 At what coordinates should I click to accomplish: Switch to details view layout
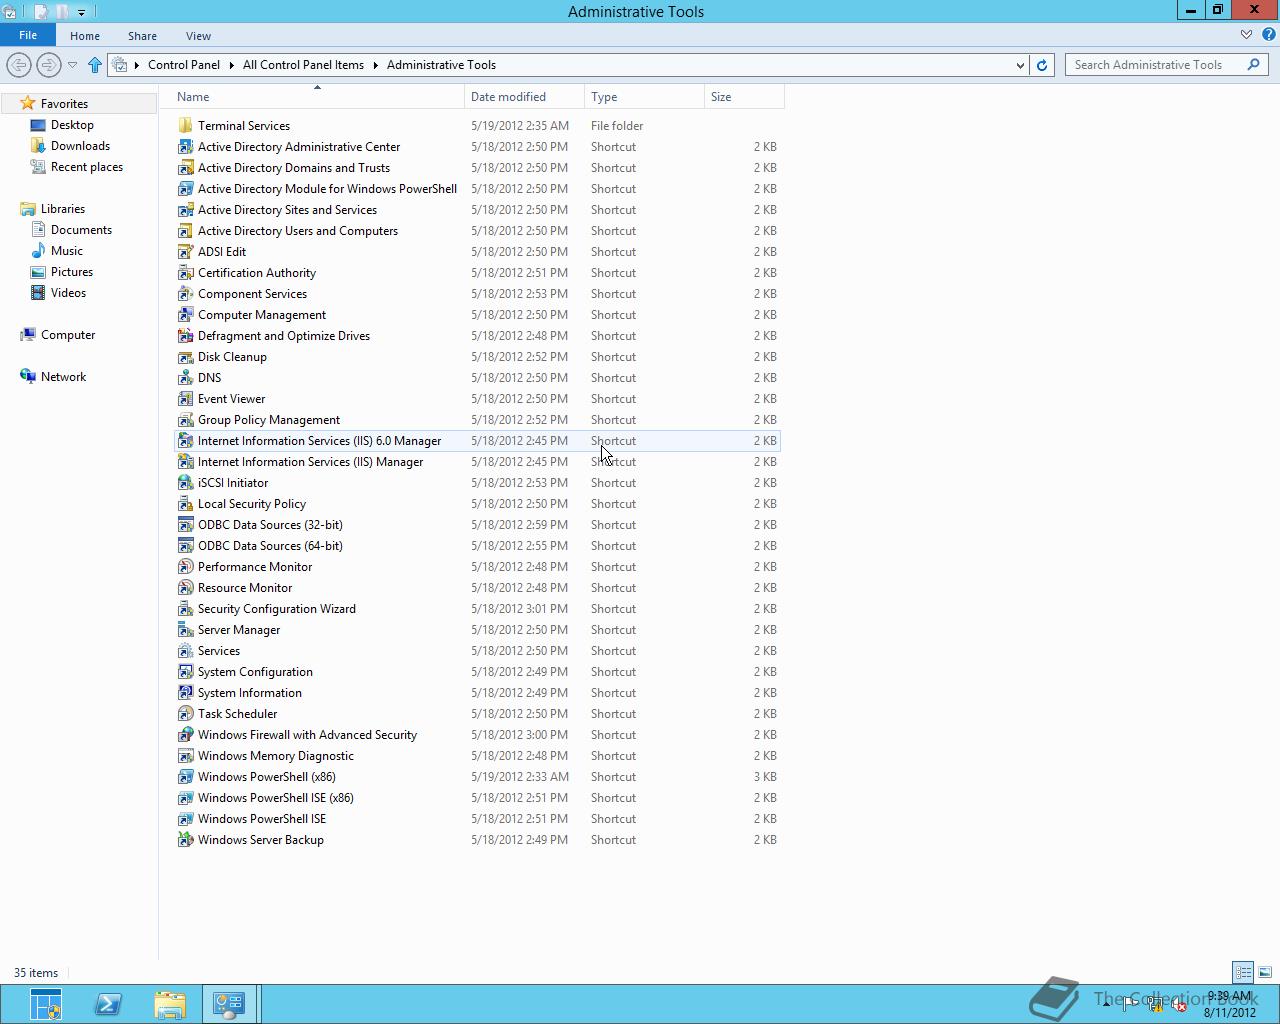click(x=1243, y=972)
